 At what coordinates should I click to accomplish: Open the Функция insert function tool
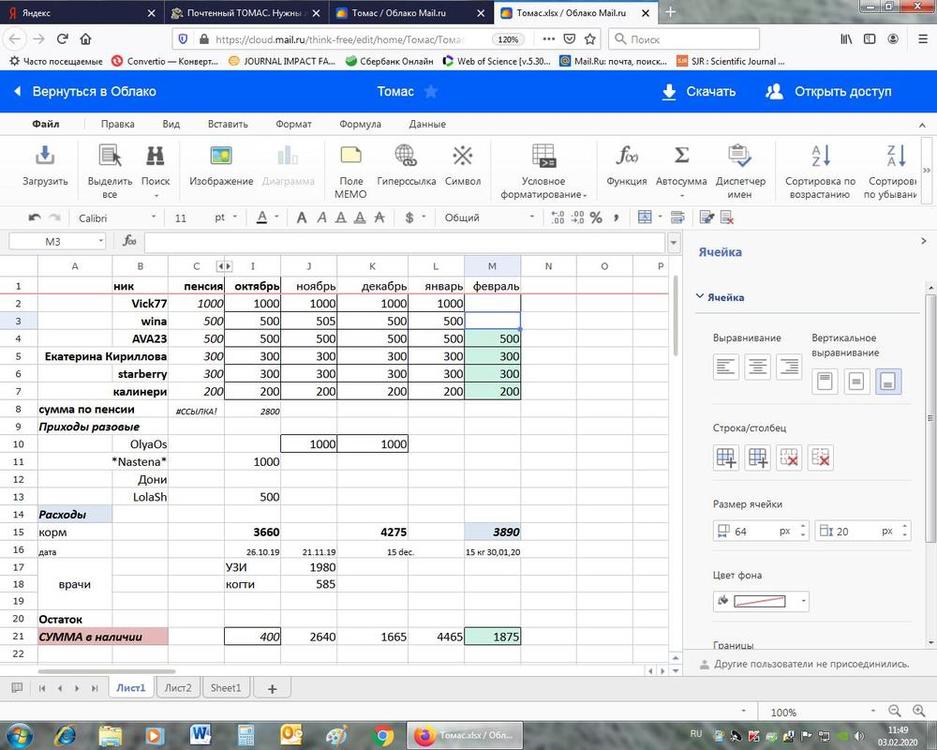(x=627, y=156)
